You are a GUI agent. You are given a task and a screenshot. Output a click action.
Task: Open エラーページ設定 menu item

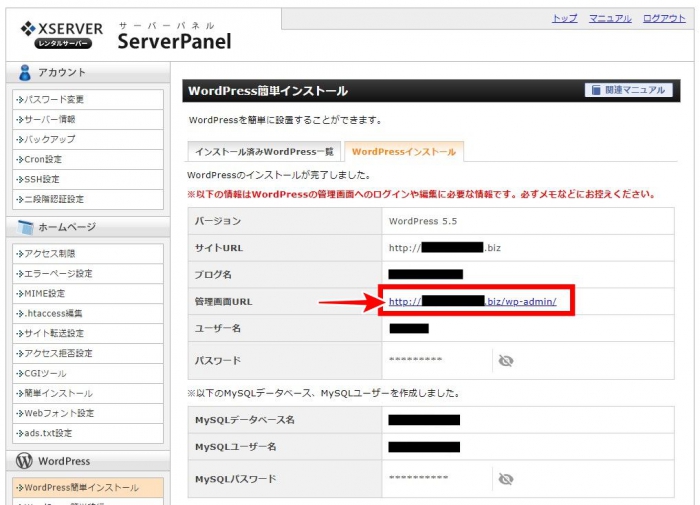point(88,273)
